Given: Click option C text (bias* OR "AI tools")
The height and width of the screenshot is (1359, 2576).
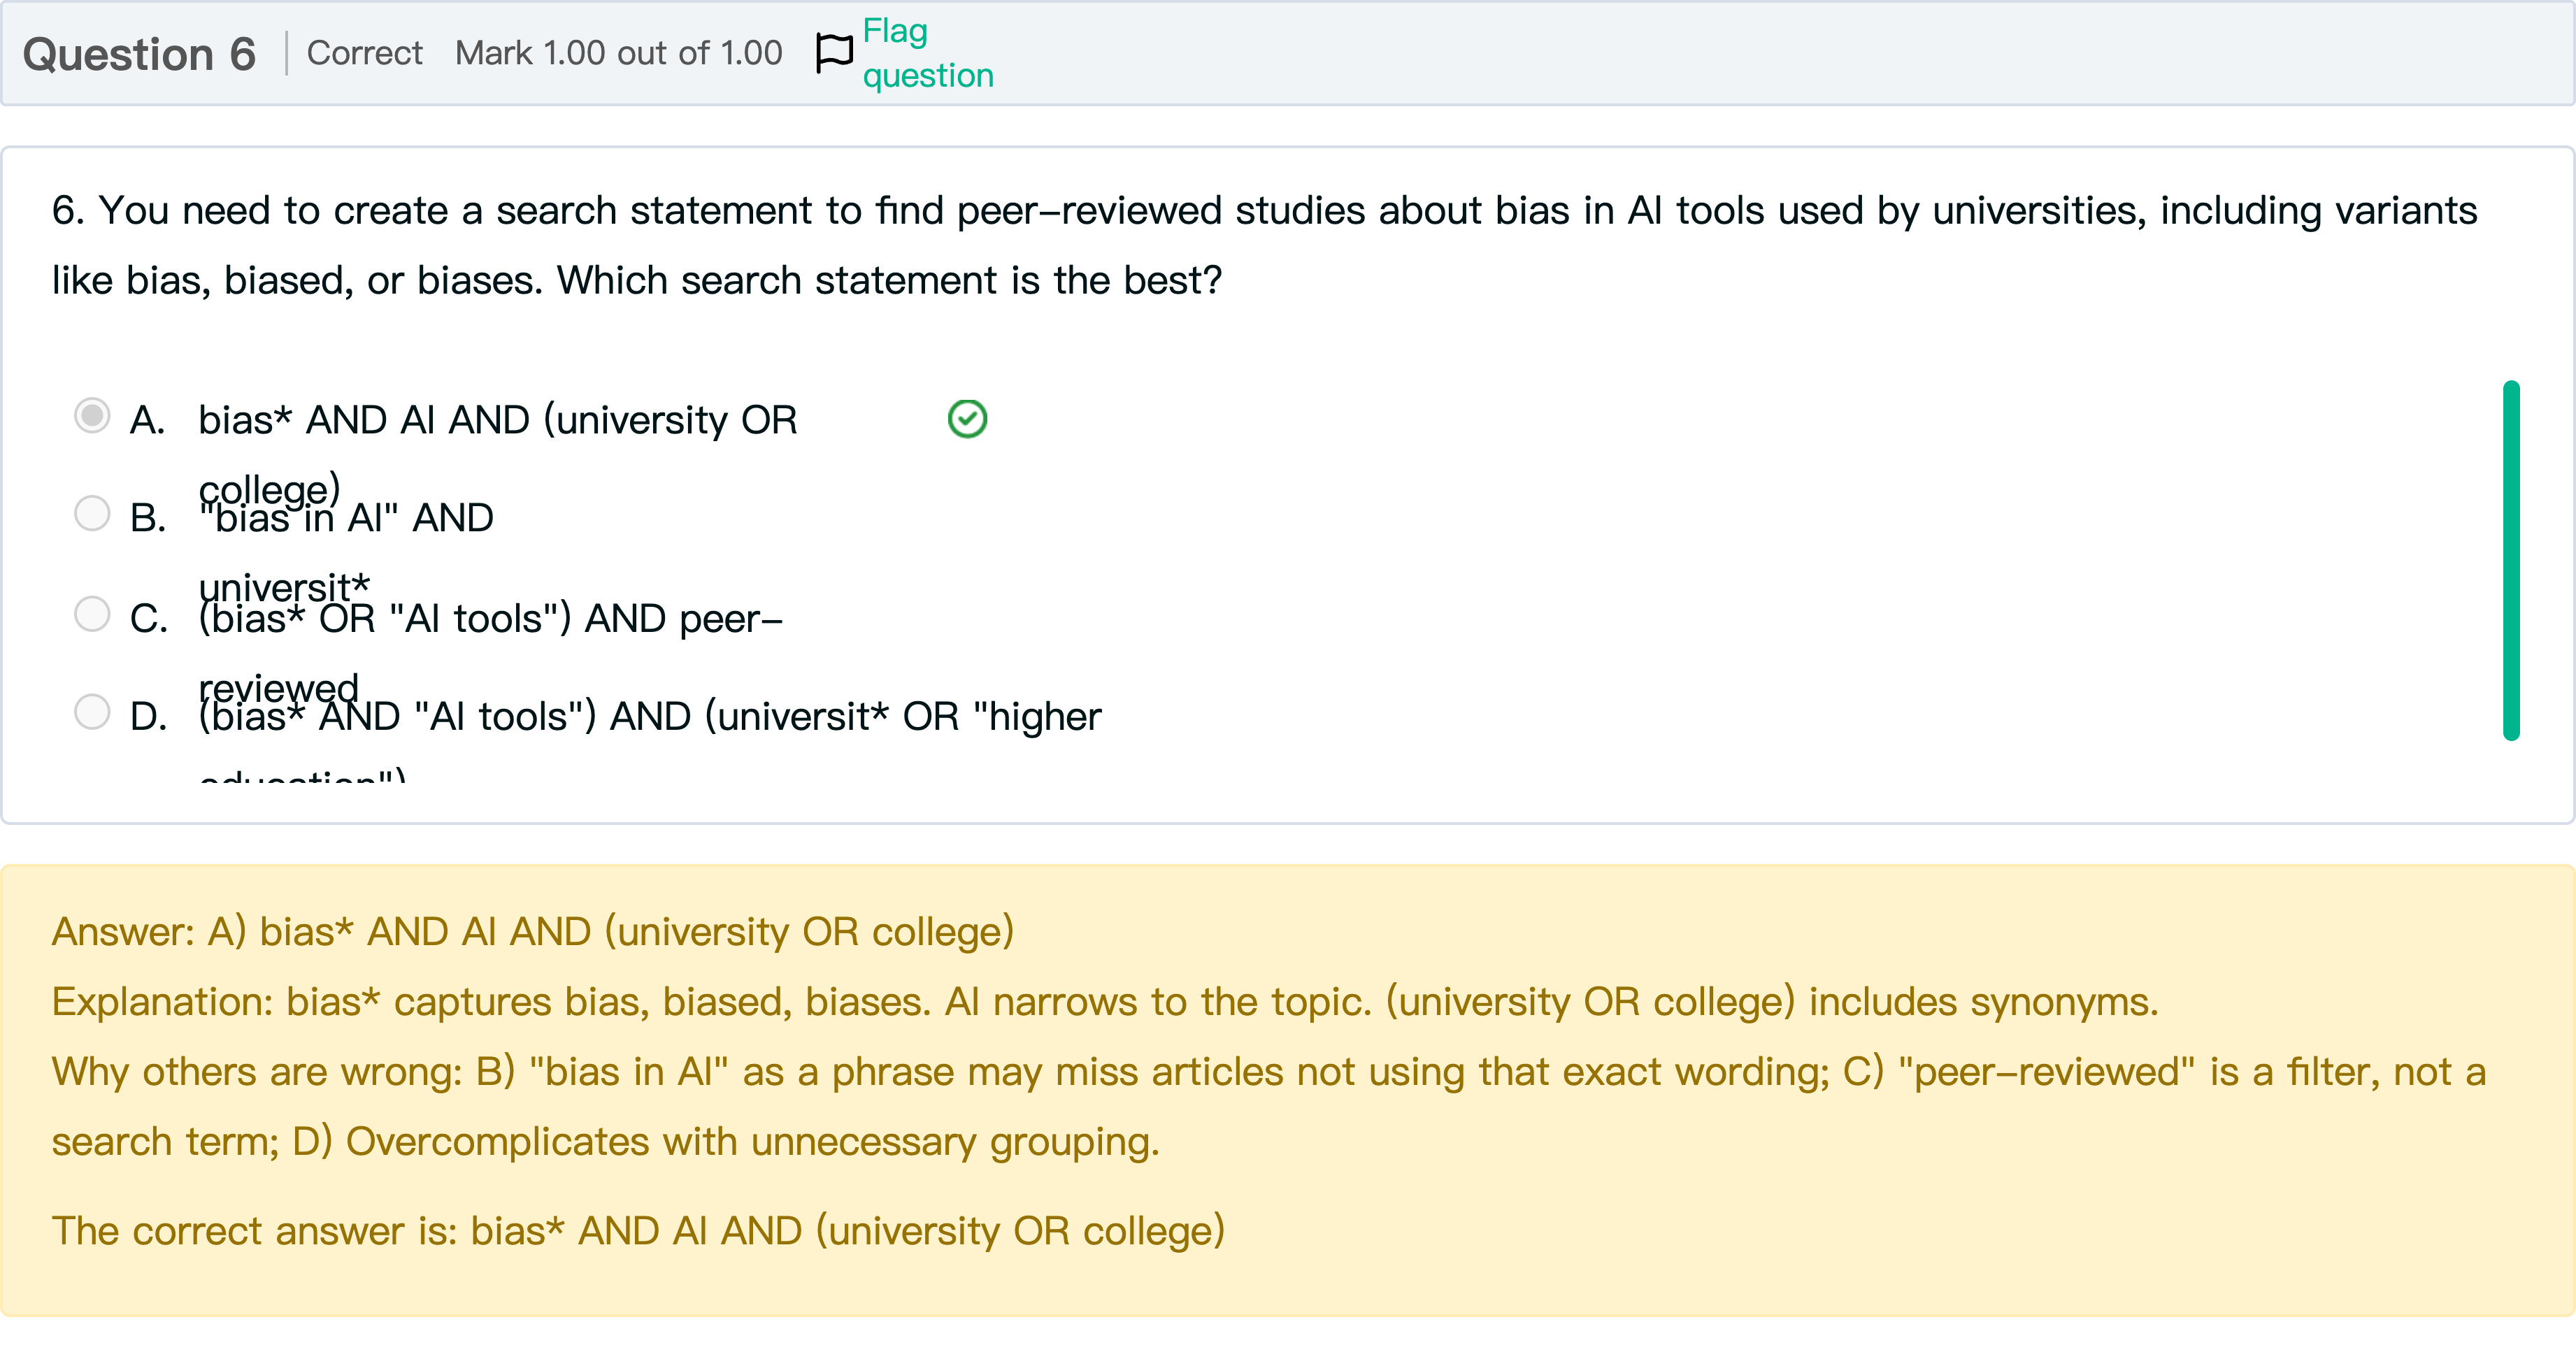Looking at the screenshot, I should pyautogui.click(x=490, y=619).
